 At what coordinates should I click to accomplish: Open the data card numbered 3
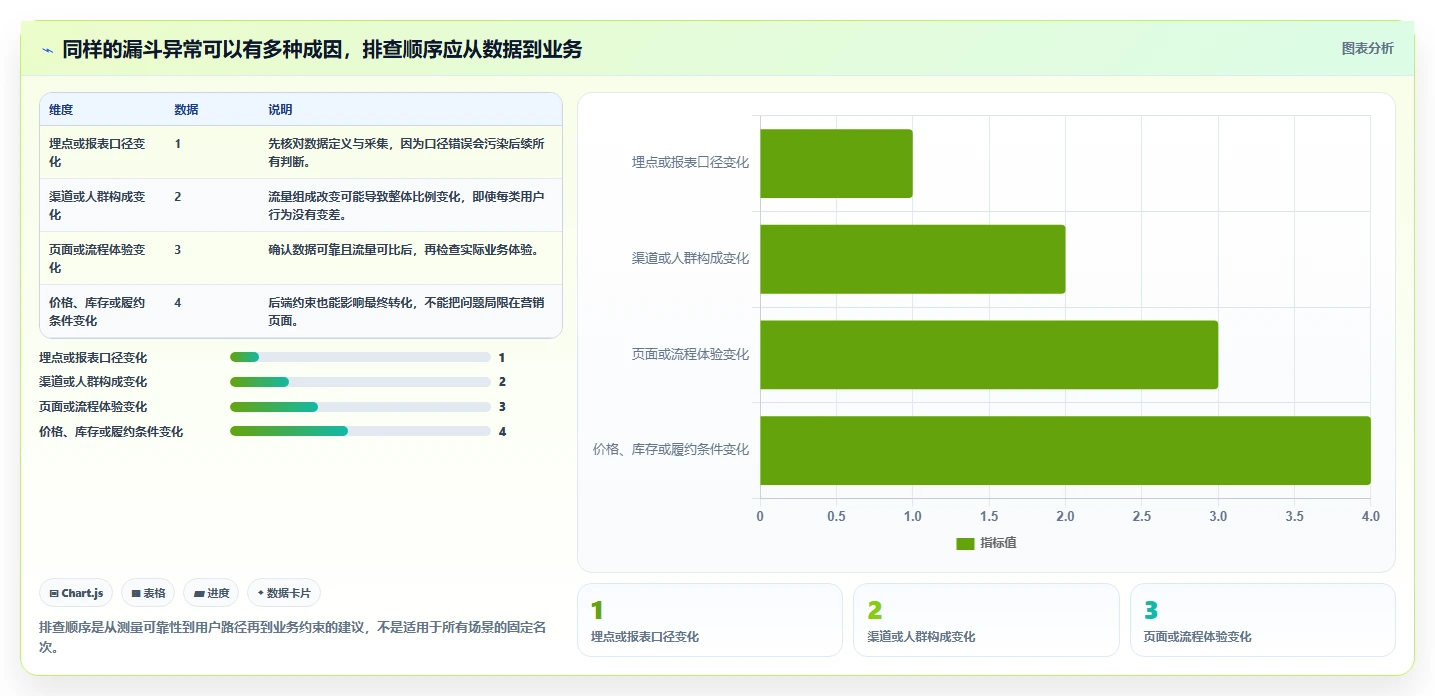[x=1263, y=620]
